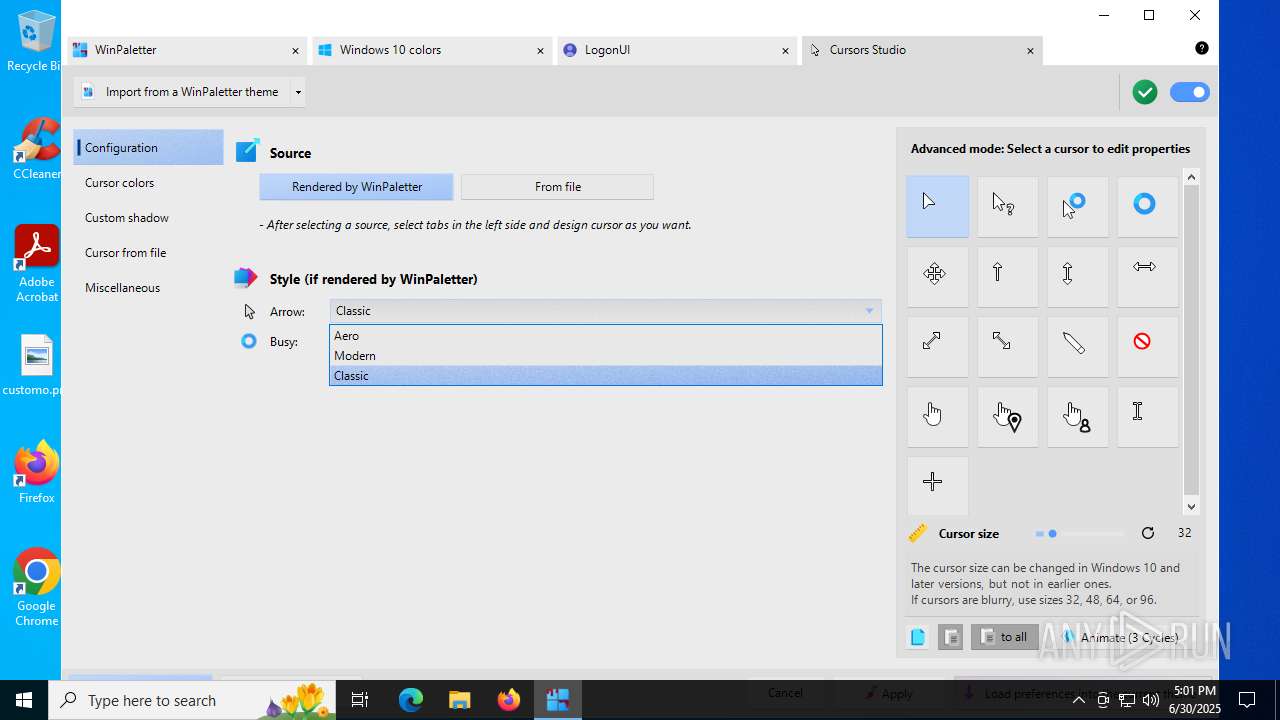Select the Person hand cursor tile

pyautogui.click(x=1077, y=417)
